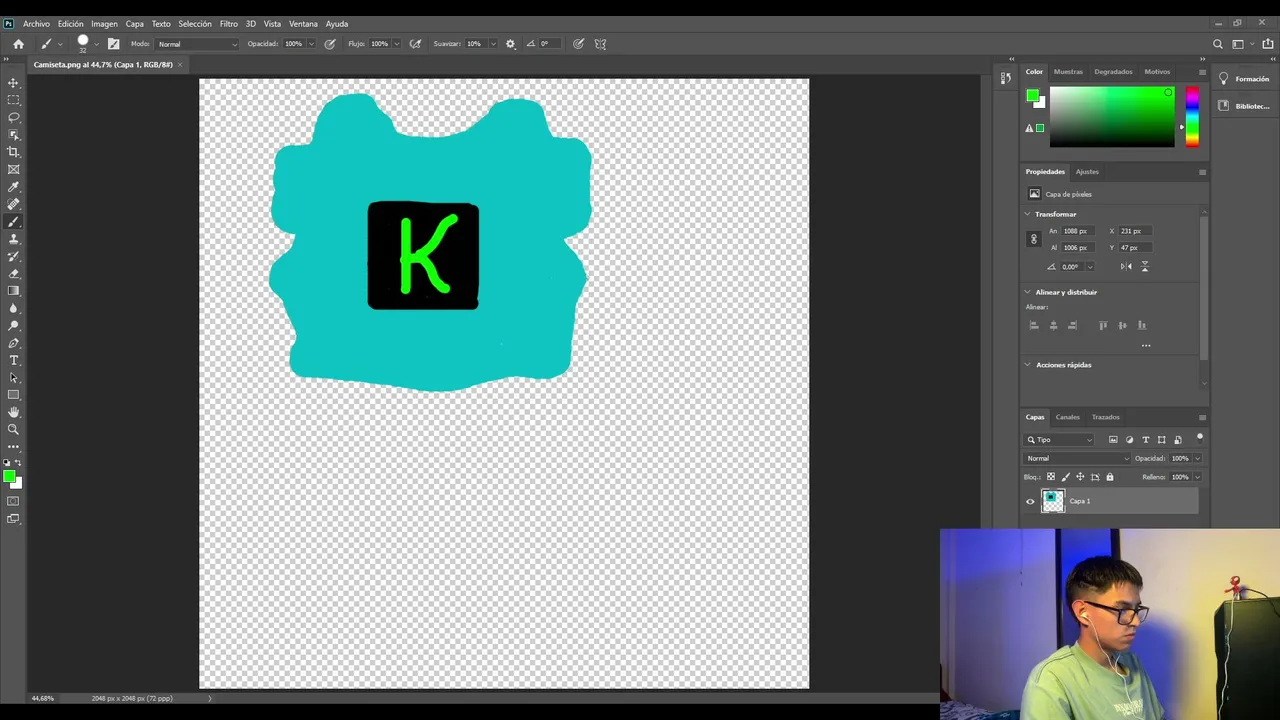Open more align options ellipsis
Viewport: 1280px width, 720px height.
1146,346
